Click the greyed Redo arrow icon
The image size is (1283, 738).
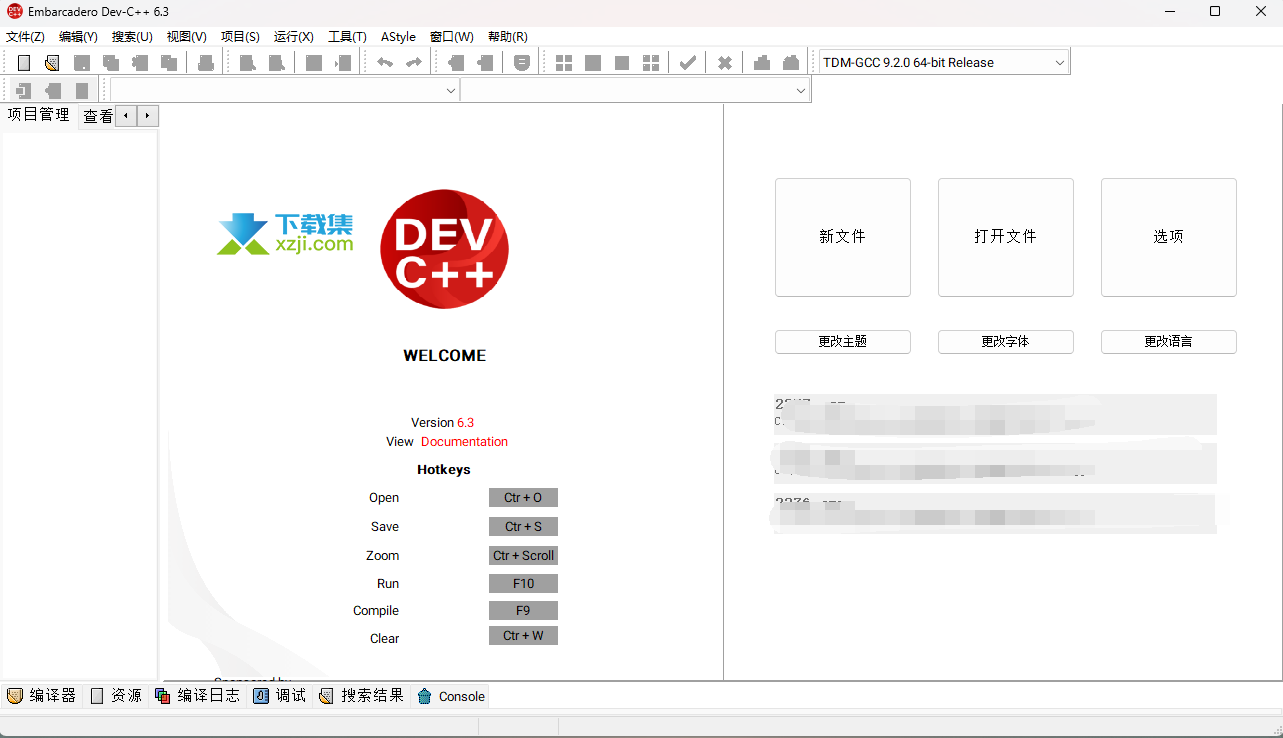413,63
